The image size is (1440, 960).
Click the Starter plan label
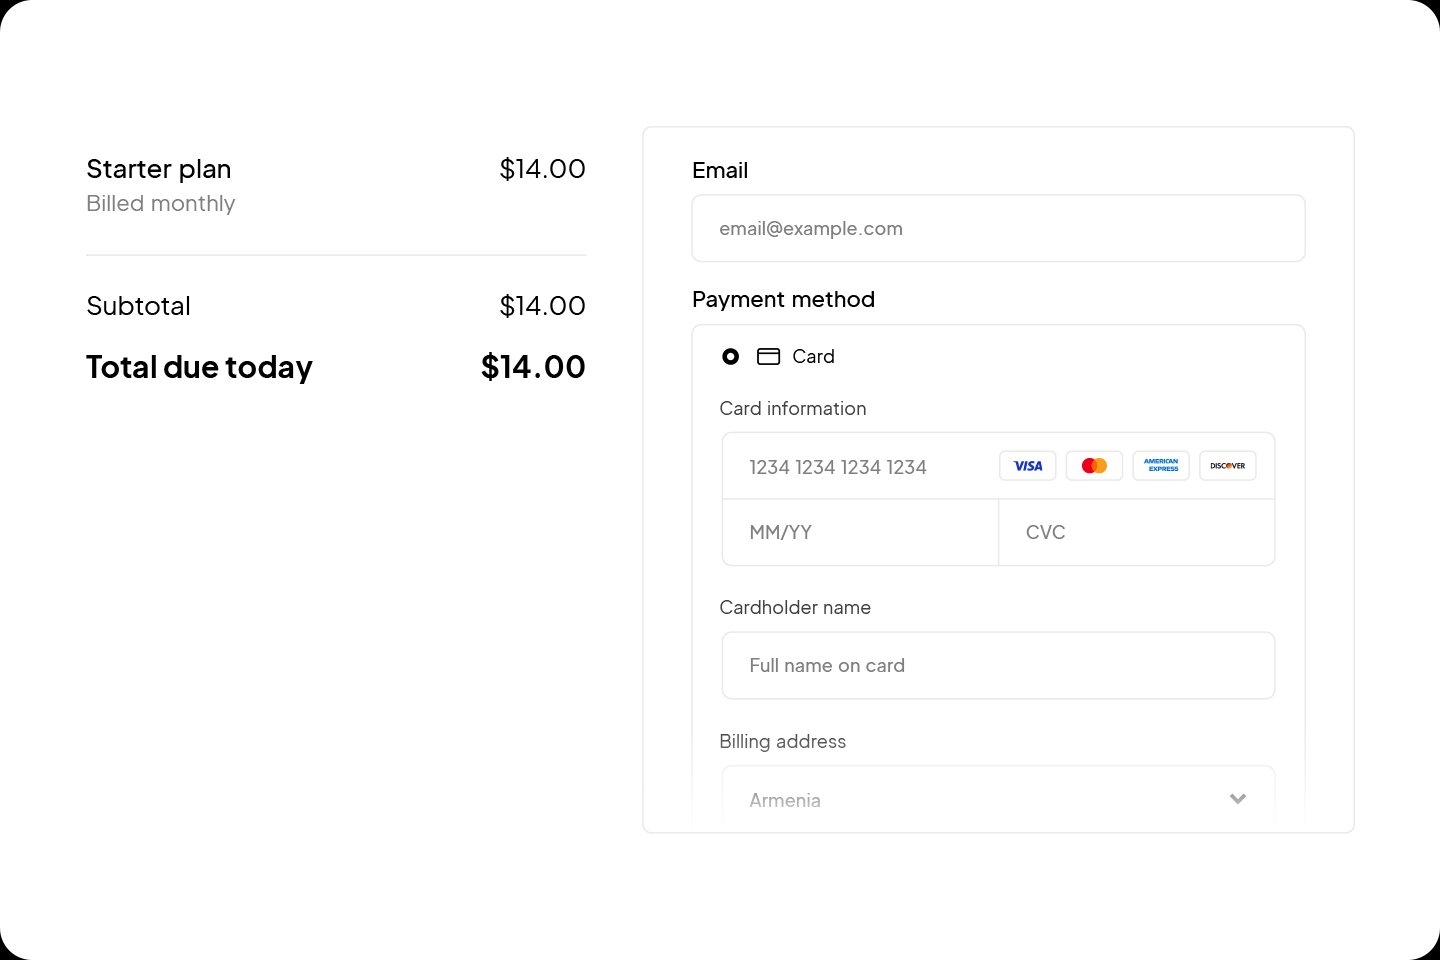pyautogui.click(x=158, y=169)
